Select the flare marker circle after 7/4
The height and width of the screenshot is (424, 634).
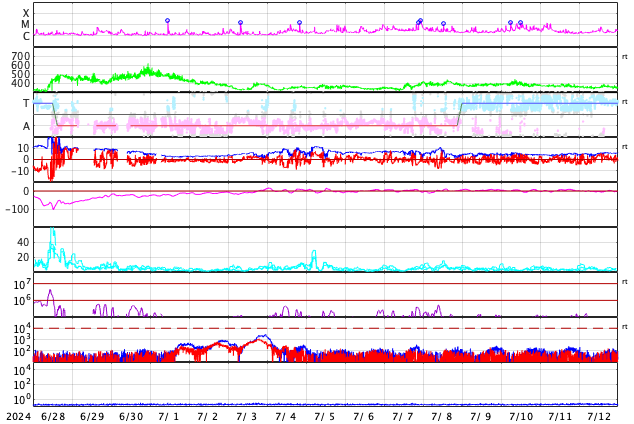point(300,23)
